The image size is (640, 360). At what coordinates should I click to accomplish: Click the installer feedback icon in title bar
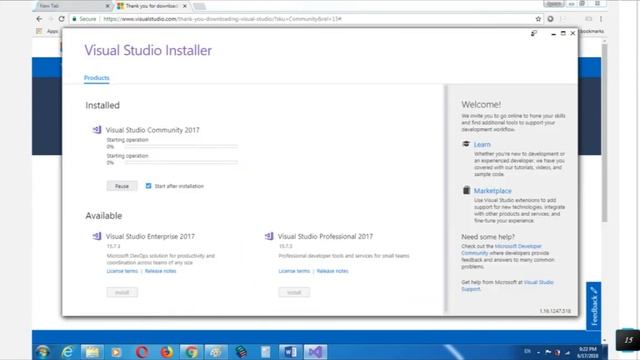point(534,33)
